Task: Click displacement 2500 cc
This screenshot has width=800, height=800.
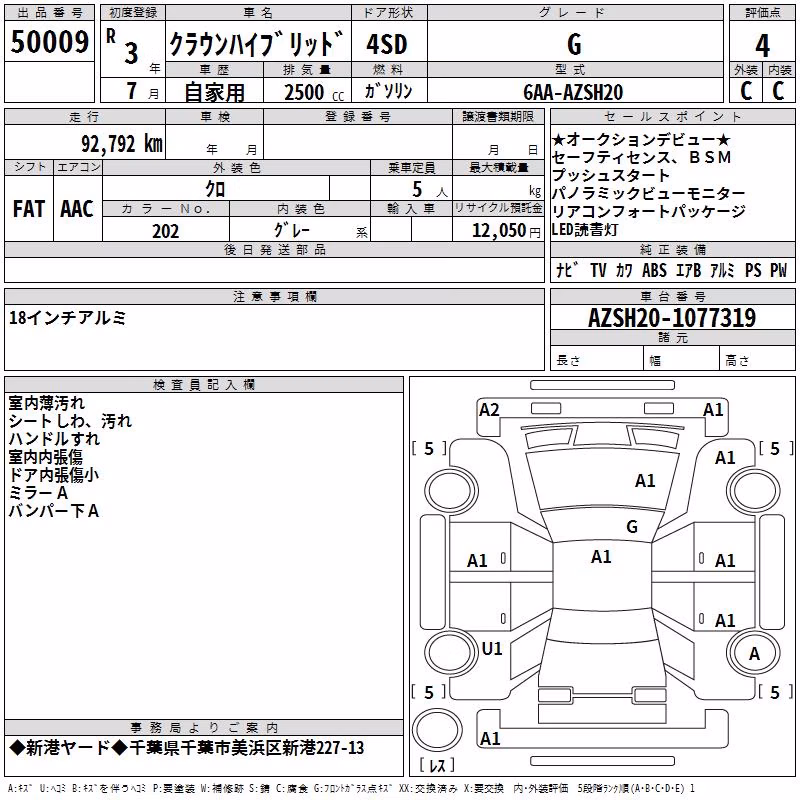Action: click(x=314, y=92)
